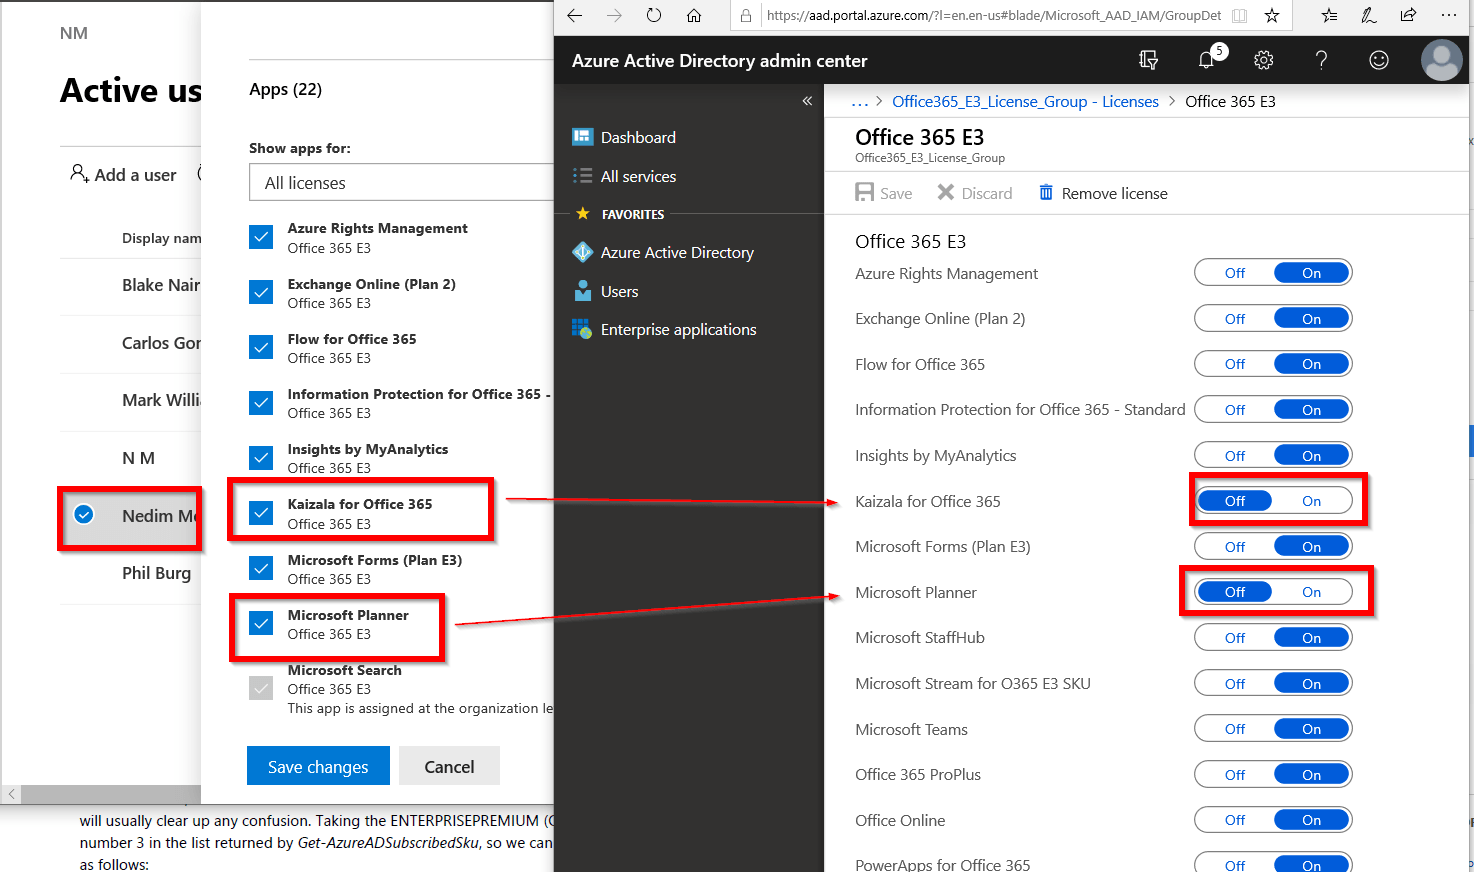Switch Microsoft Teams toggle to Off
The height and width of the screenshot is (872, 1474).
click(1235, 729)
